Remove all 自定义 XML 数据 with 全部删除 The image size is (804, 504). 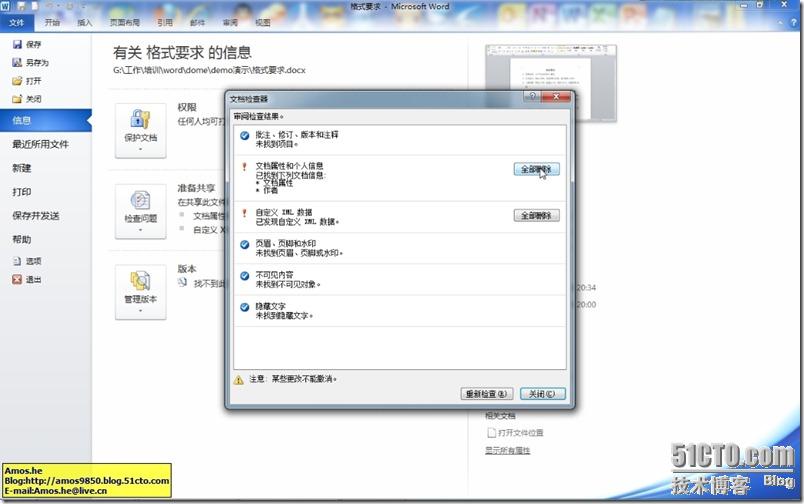pyautogui.click(x=536, y=215)
